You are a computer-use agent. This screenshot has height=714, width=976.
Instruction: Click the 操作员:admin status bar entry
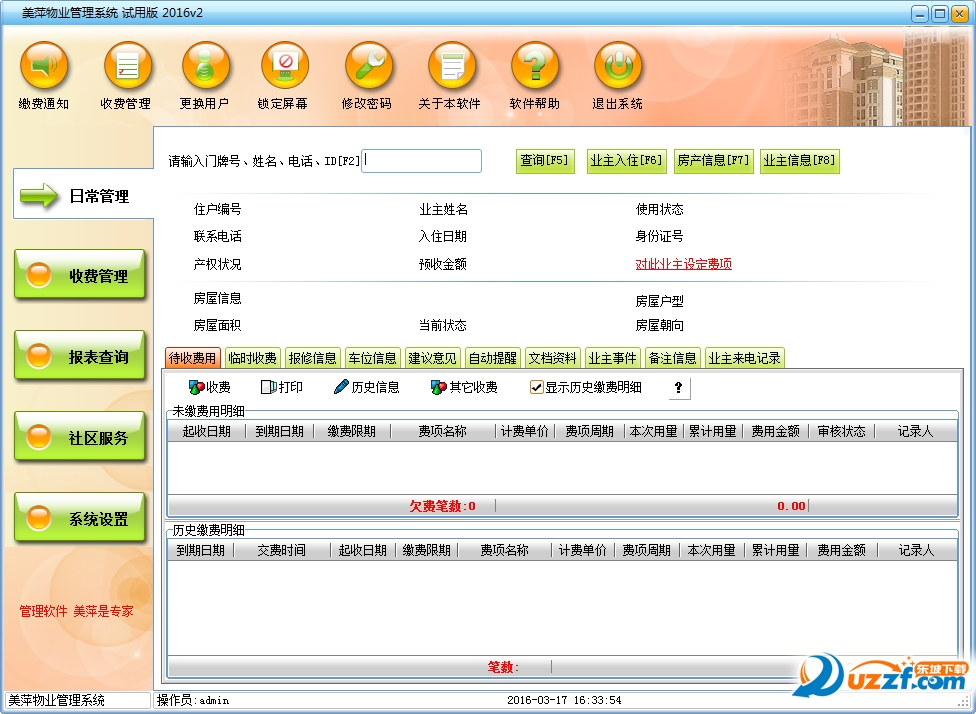pyautogui.click(x=193, y=700)
